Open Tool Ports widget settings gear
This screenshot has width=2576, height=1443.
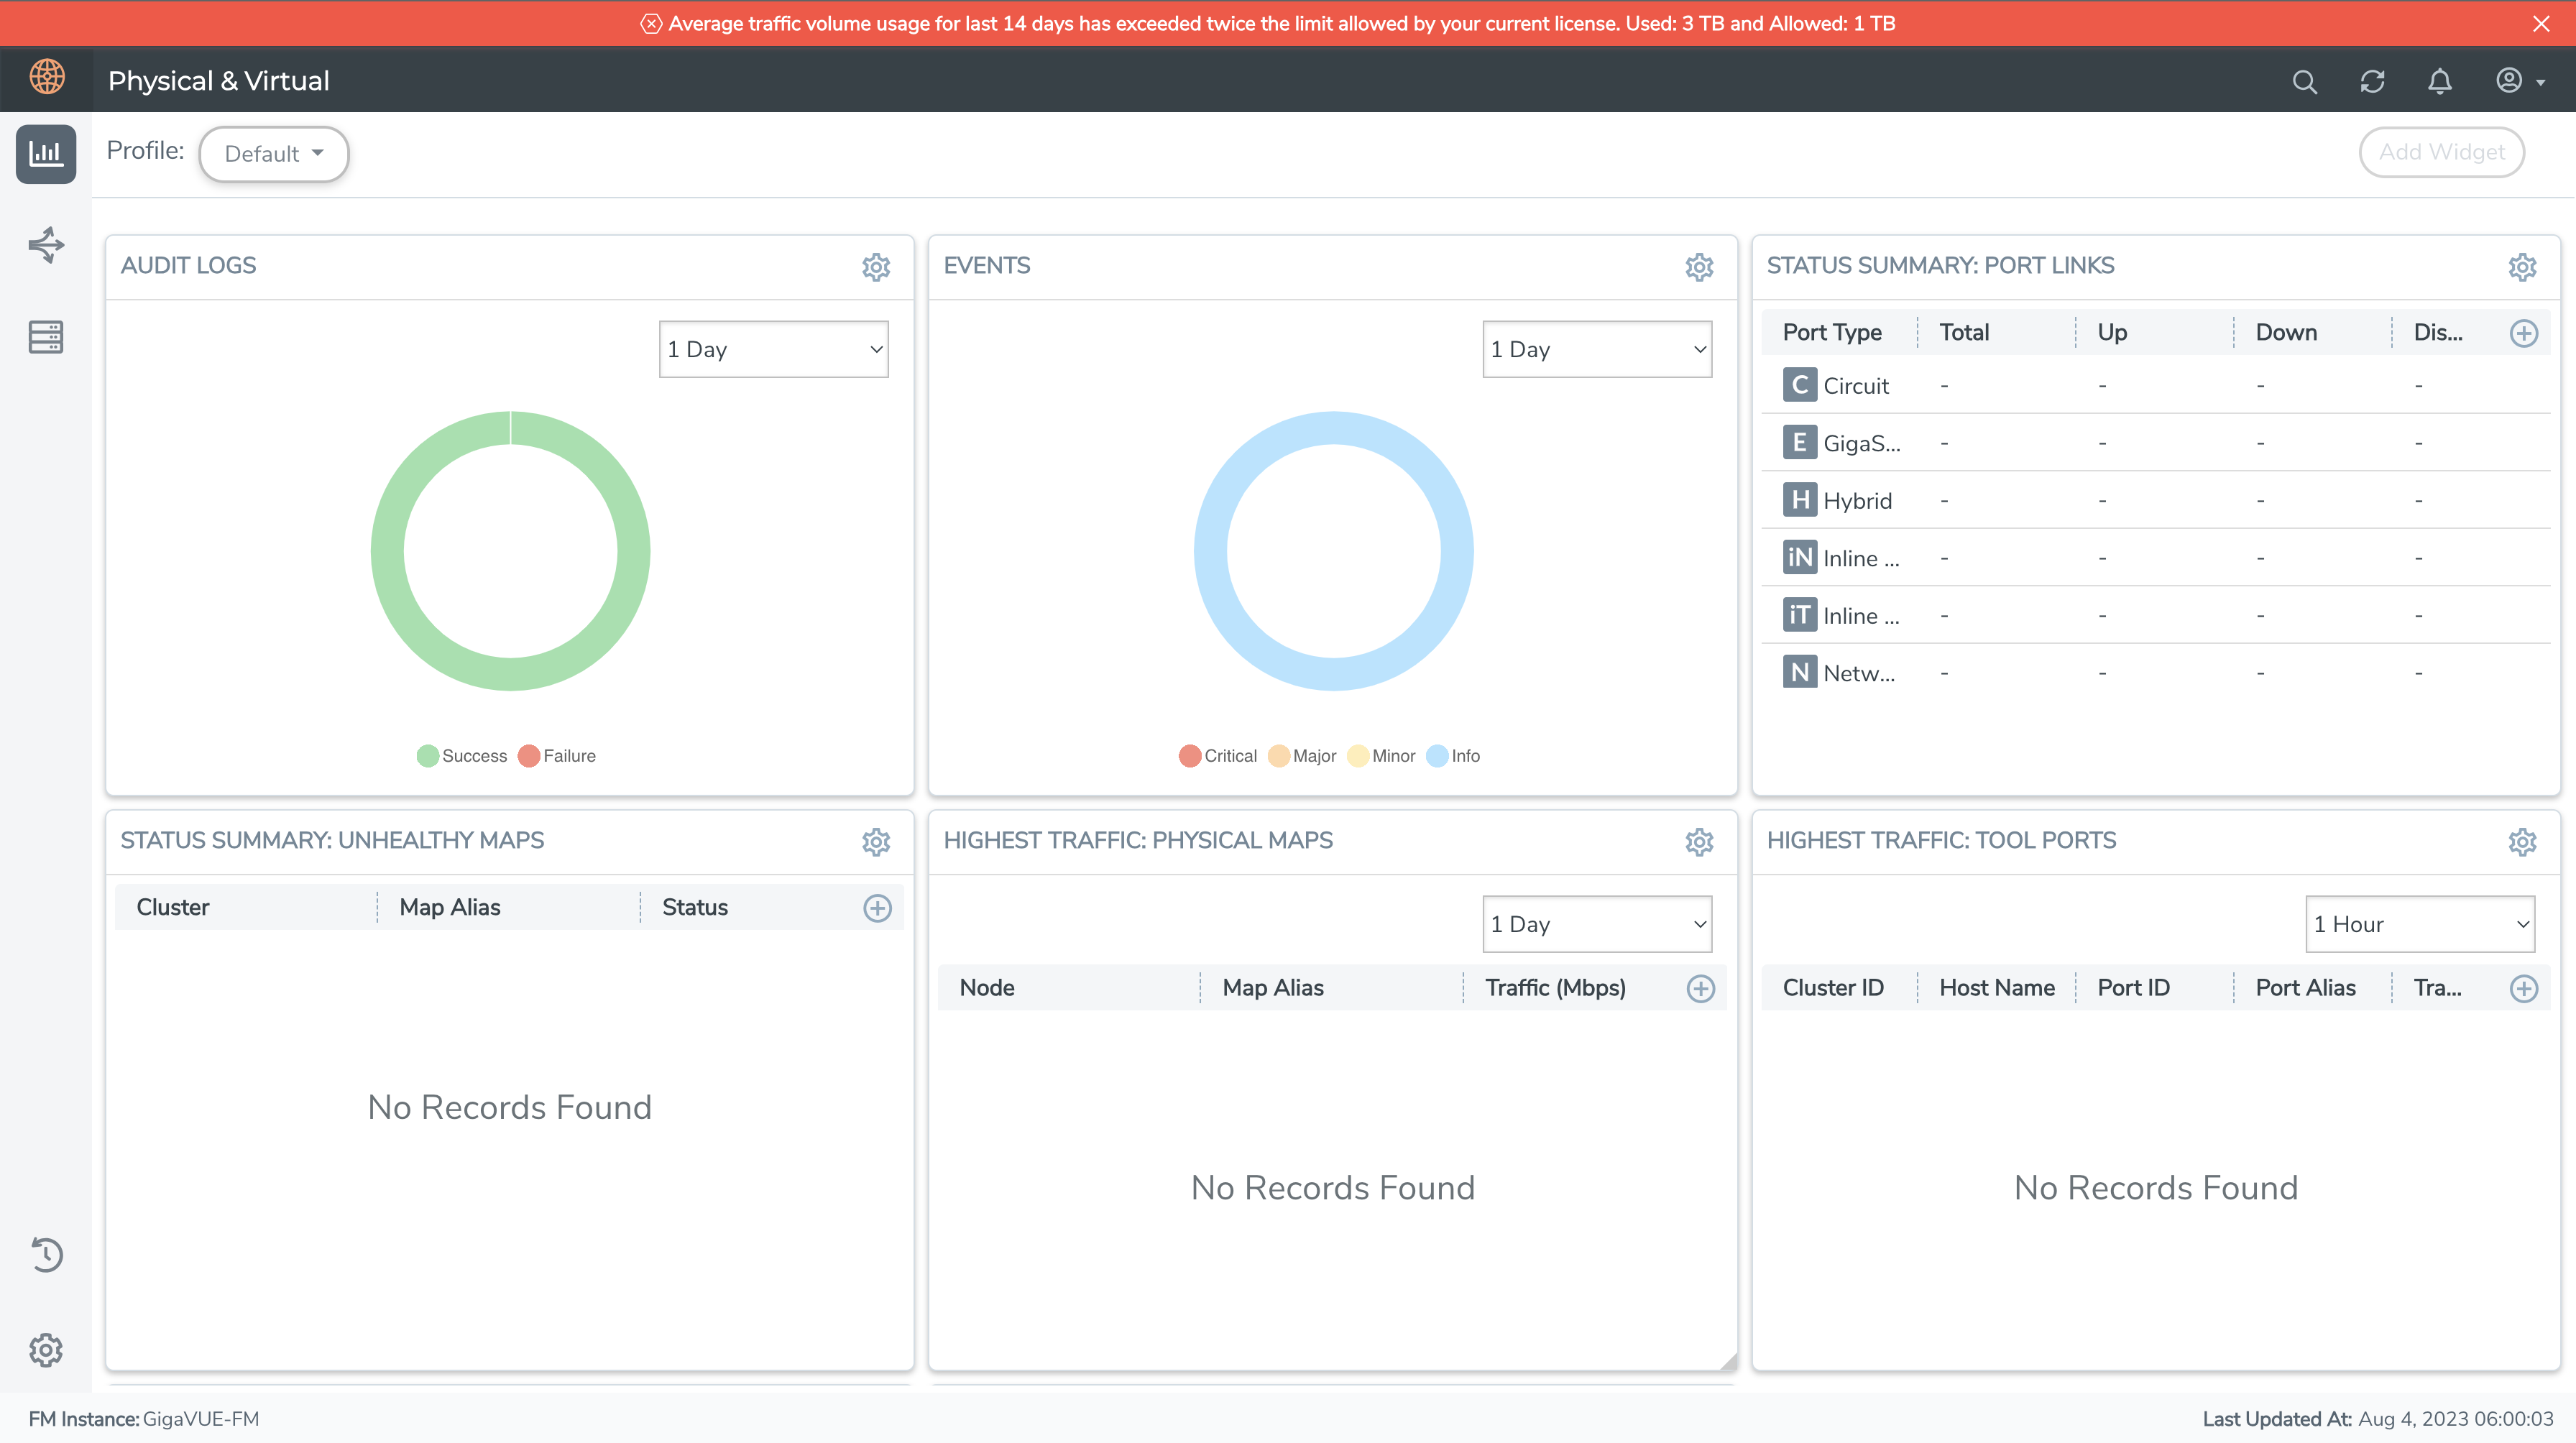[2522, 842]
